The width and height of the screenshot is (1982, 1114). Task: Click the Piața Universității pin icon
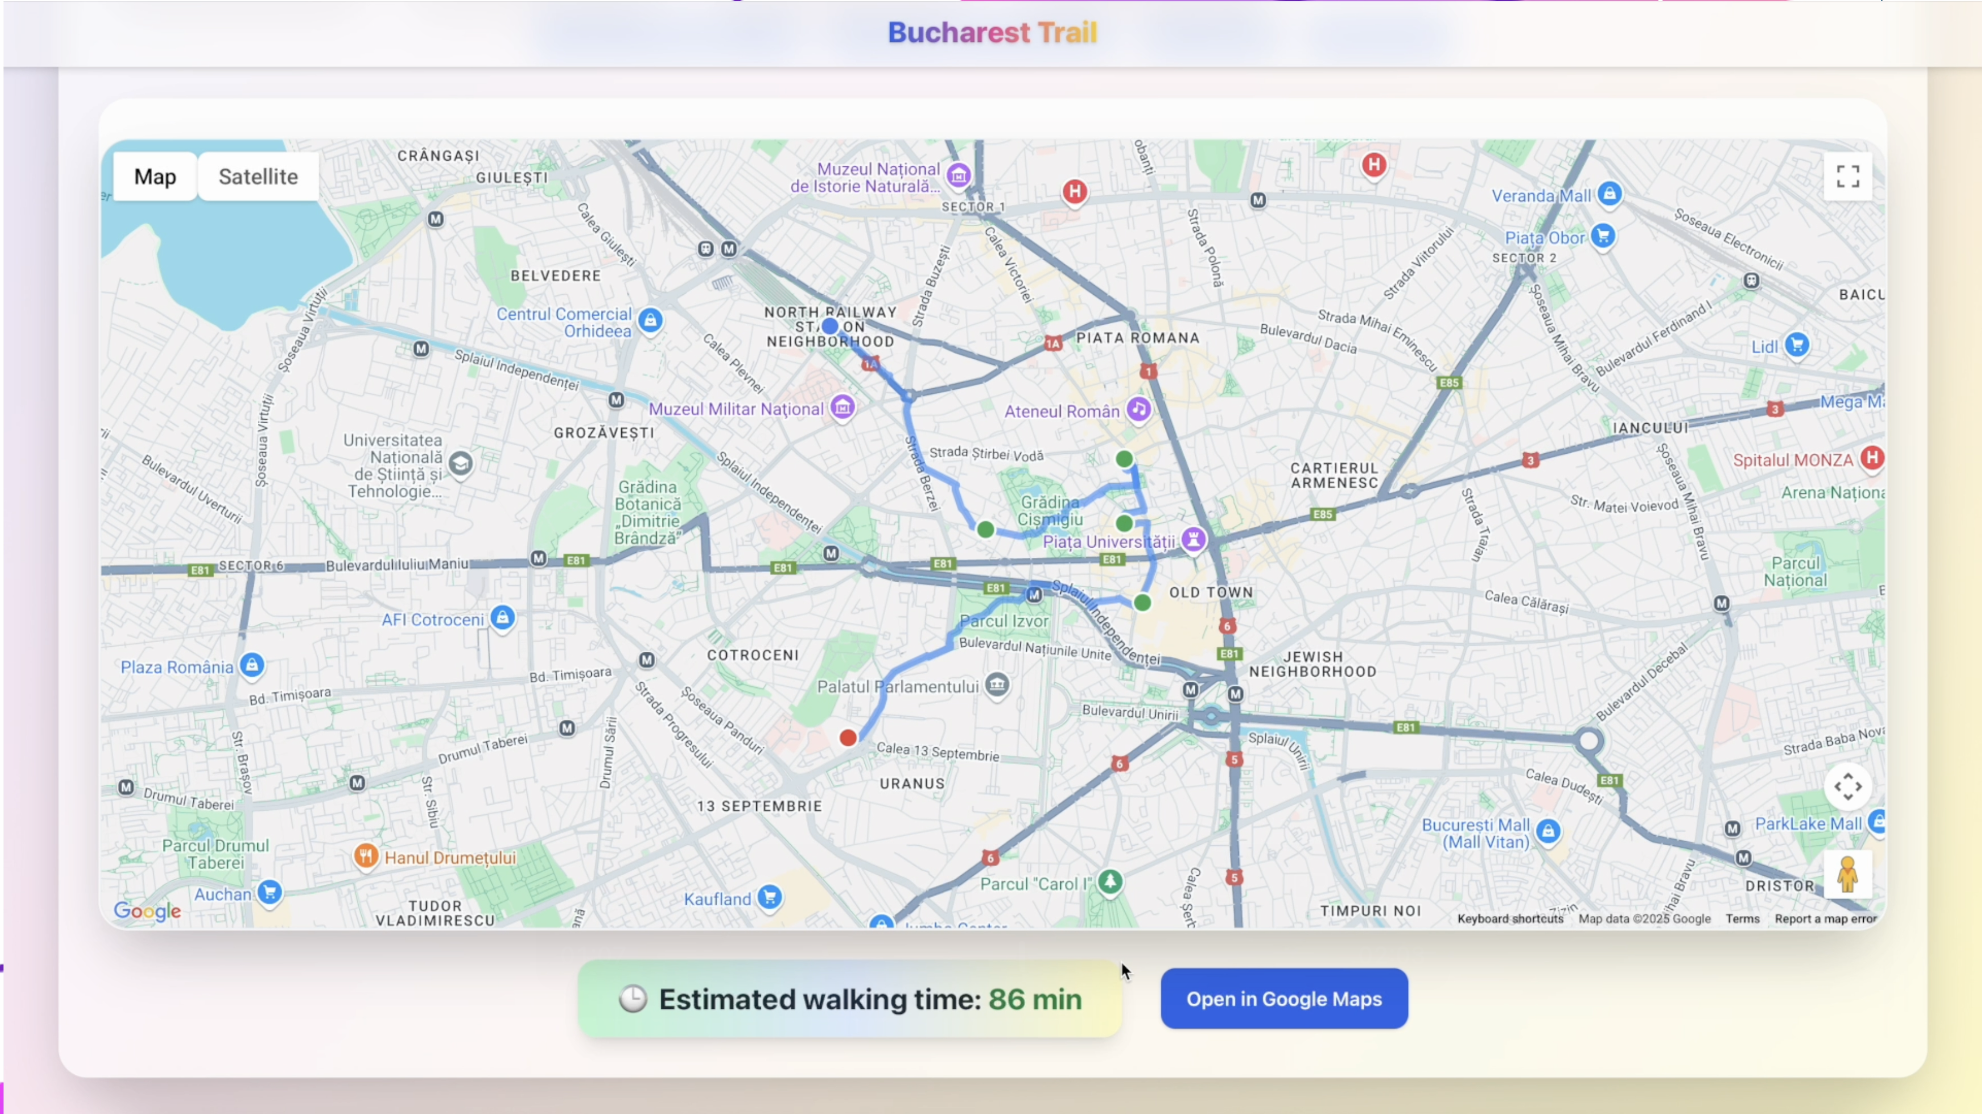[x=1193, y=539]
